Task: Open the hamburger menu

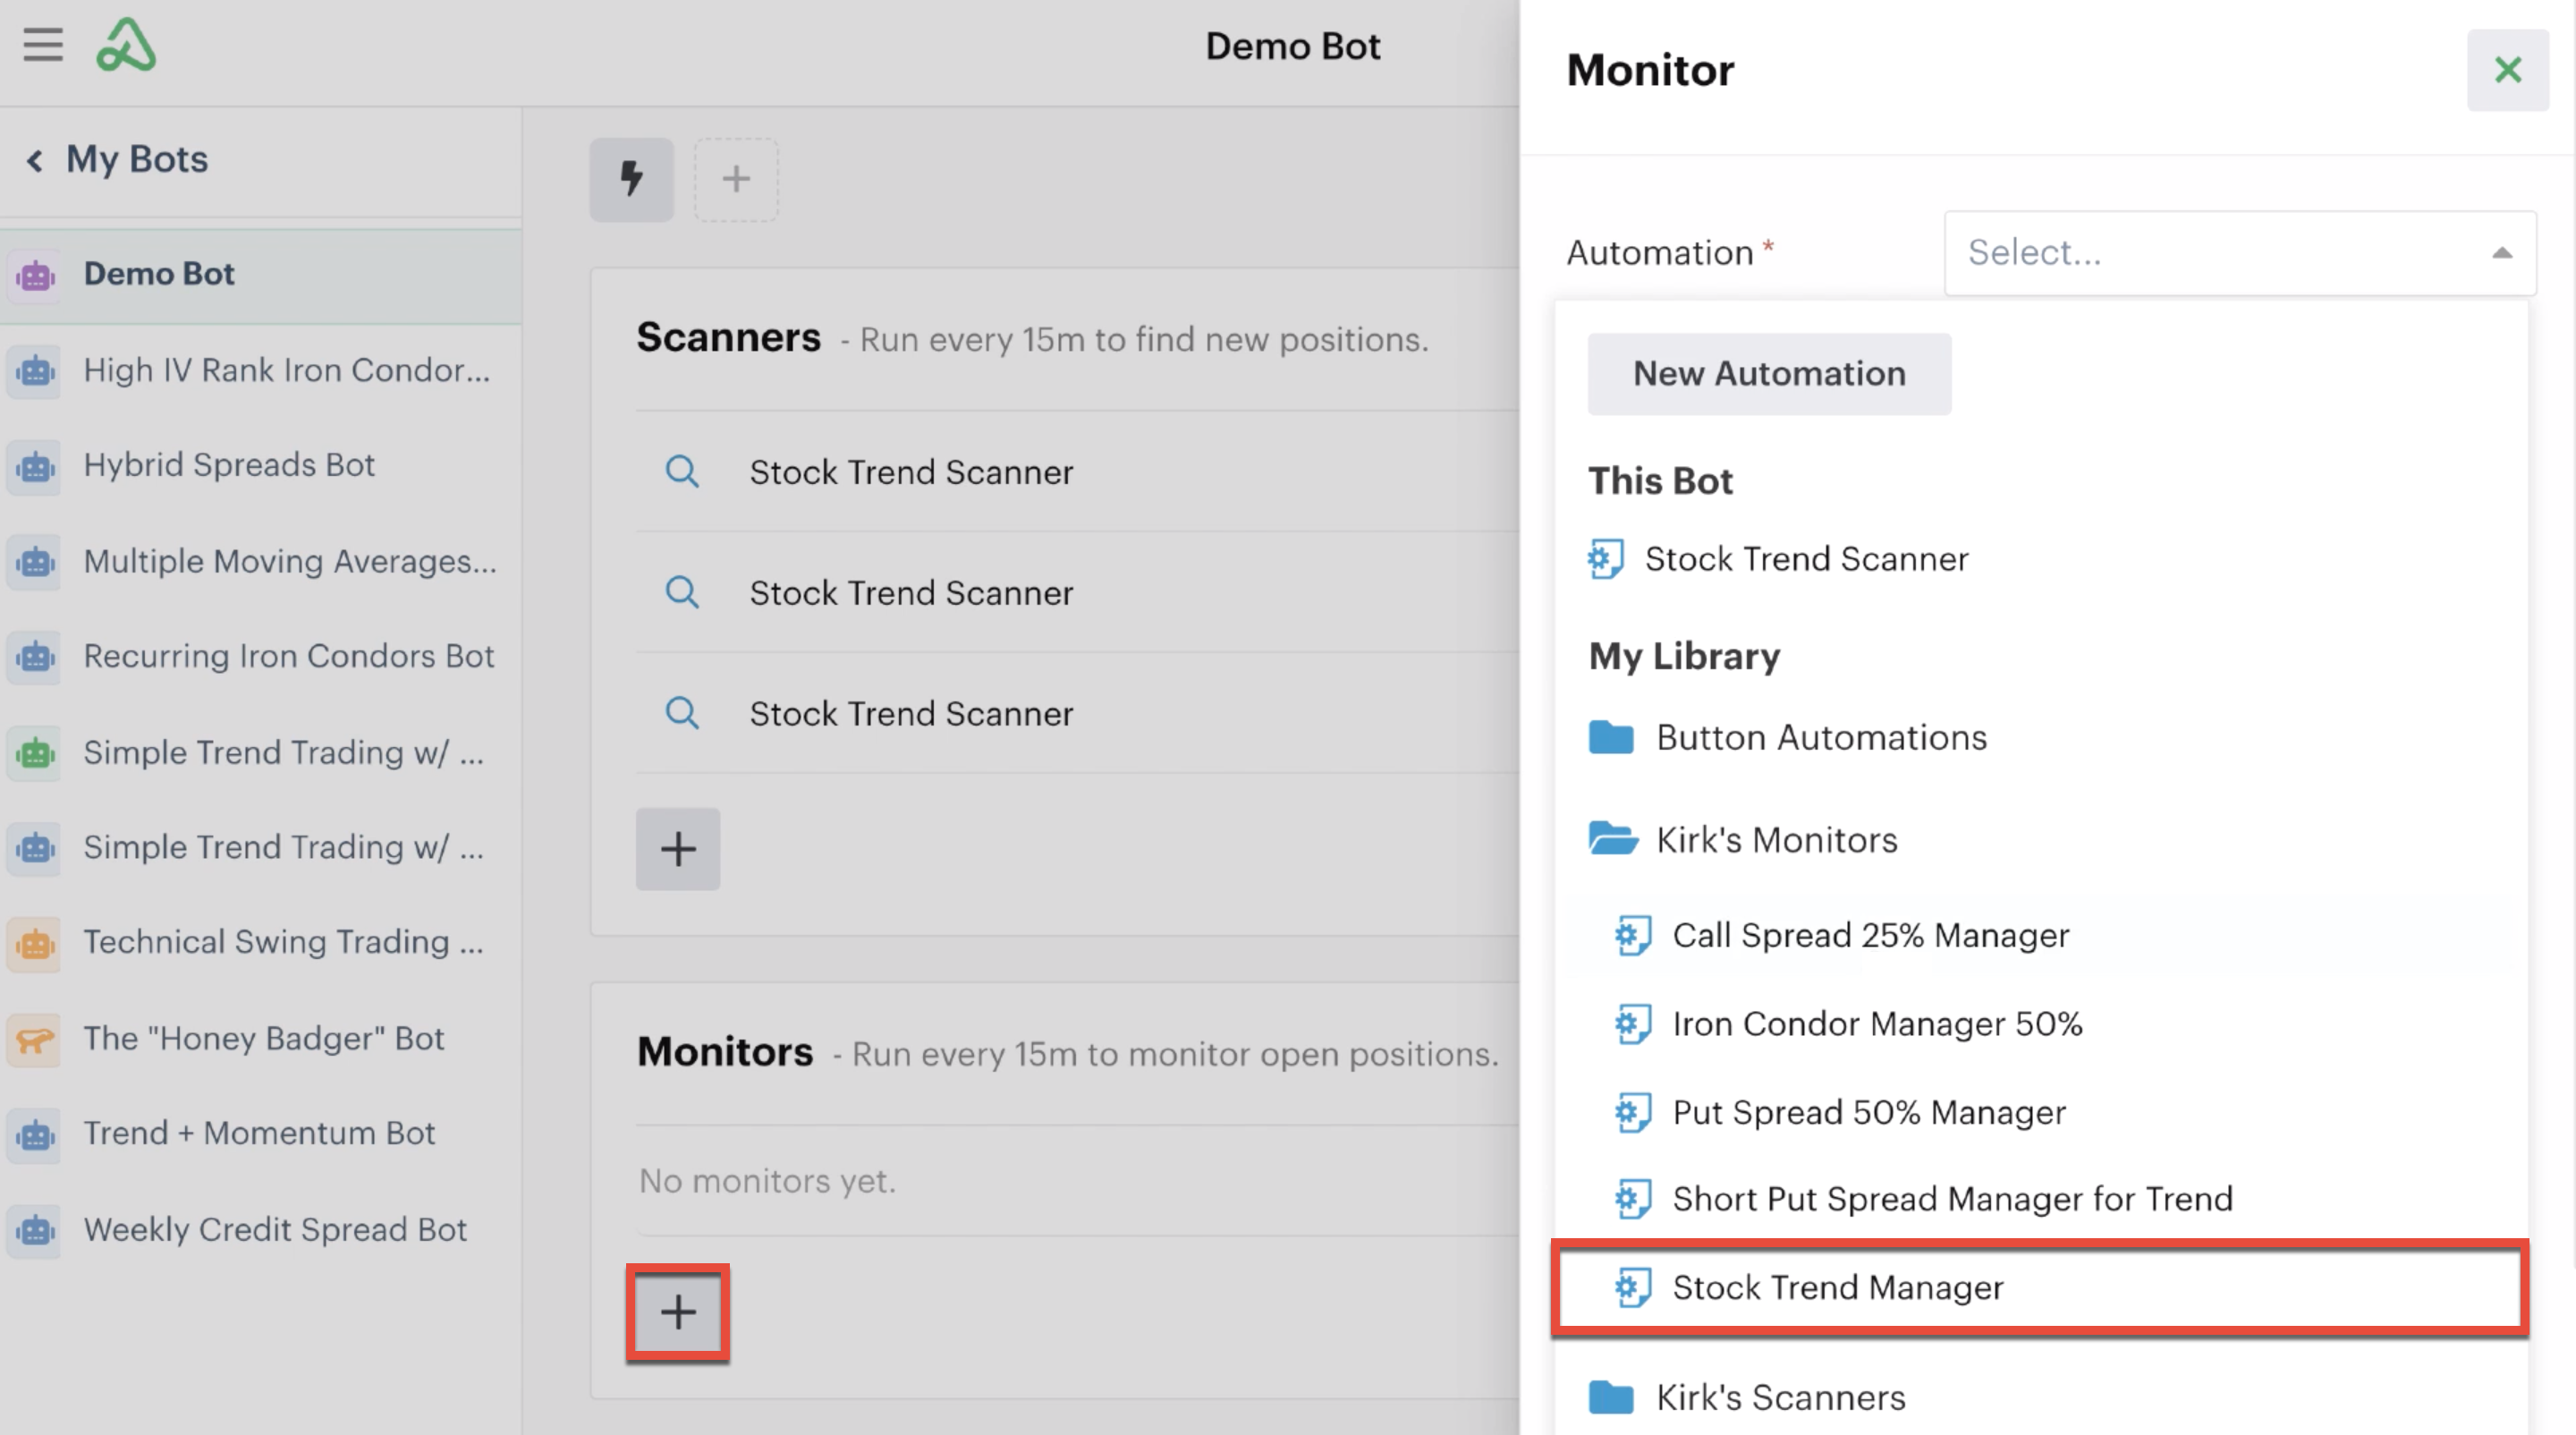Action: pos(43,45)
